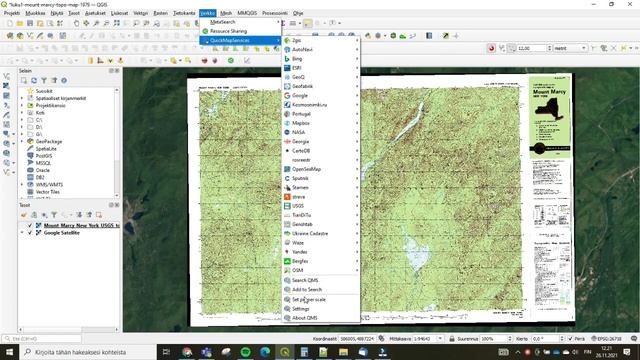The image size is (640, 360).
Task: Click the filter legend icon in Tasot panel
Action: (x=54, y=215)
